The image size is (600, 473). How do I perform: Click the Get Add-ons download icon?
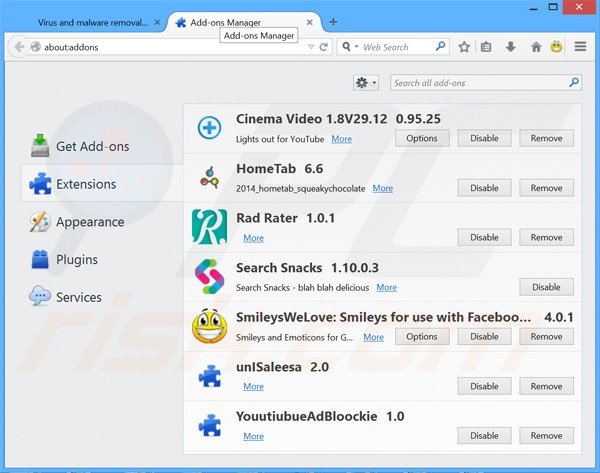40,145
